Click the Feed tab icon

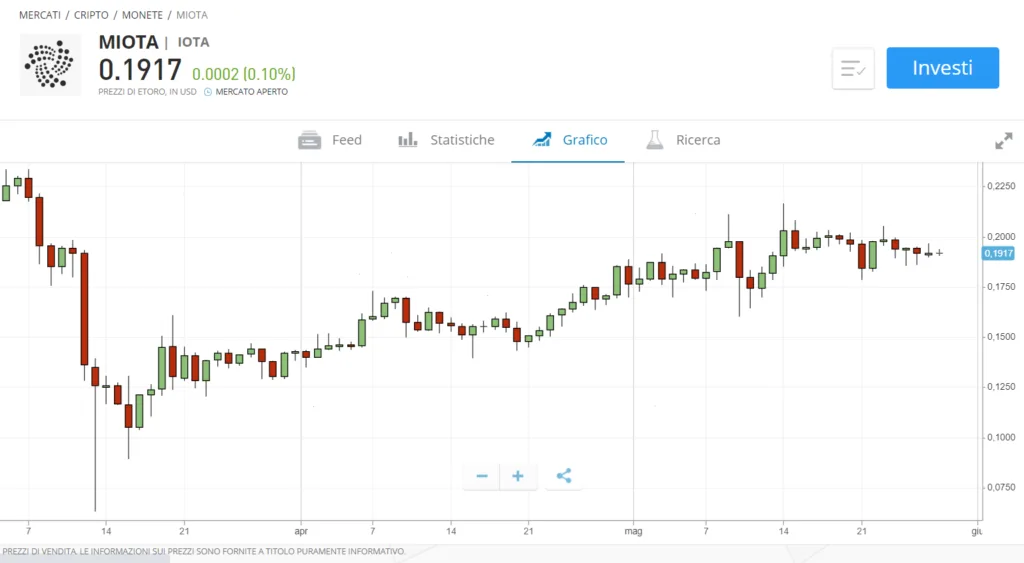pos(310,140)
